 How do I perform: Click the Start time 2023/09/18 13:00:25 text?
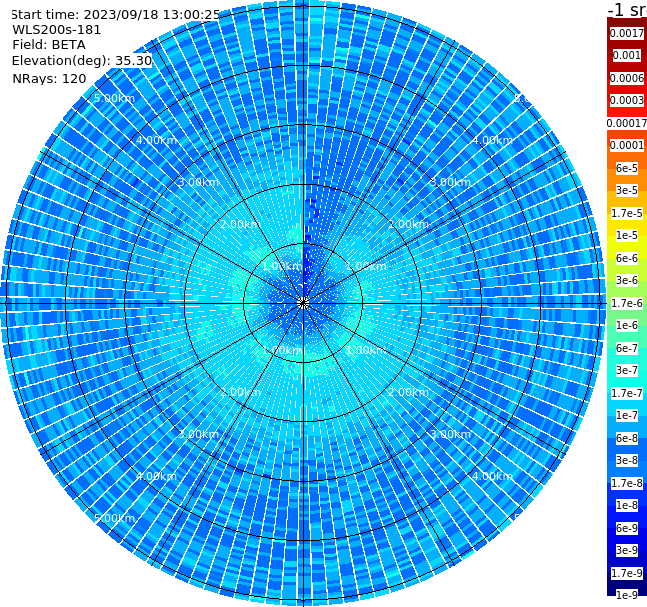115,15
